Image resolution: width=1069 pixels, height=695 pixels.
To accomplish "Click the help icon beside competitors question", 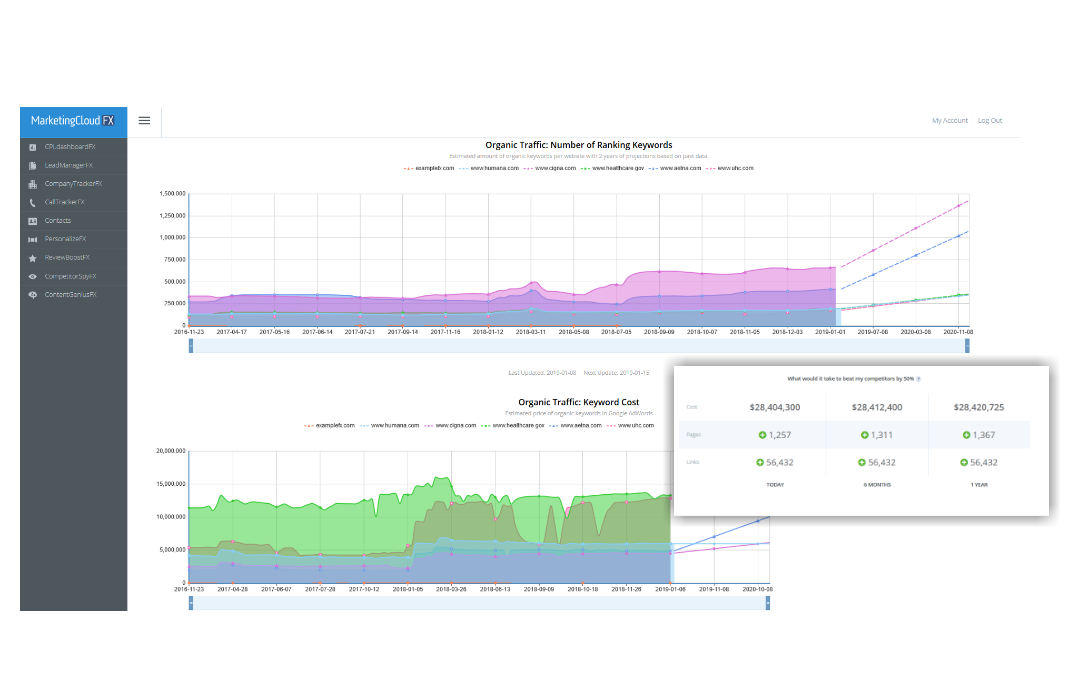I will click(x=919, y=379).
